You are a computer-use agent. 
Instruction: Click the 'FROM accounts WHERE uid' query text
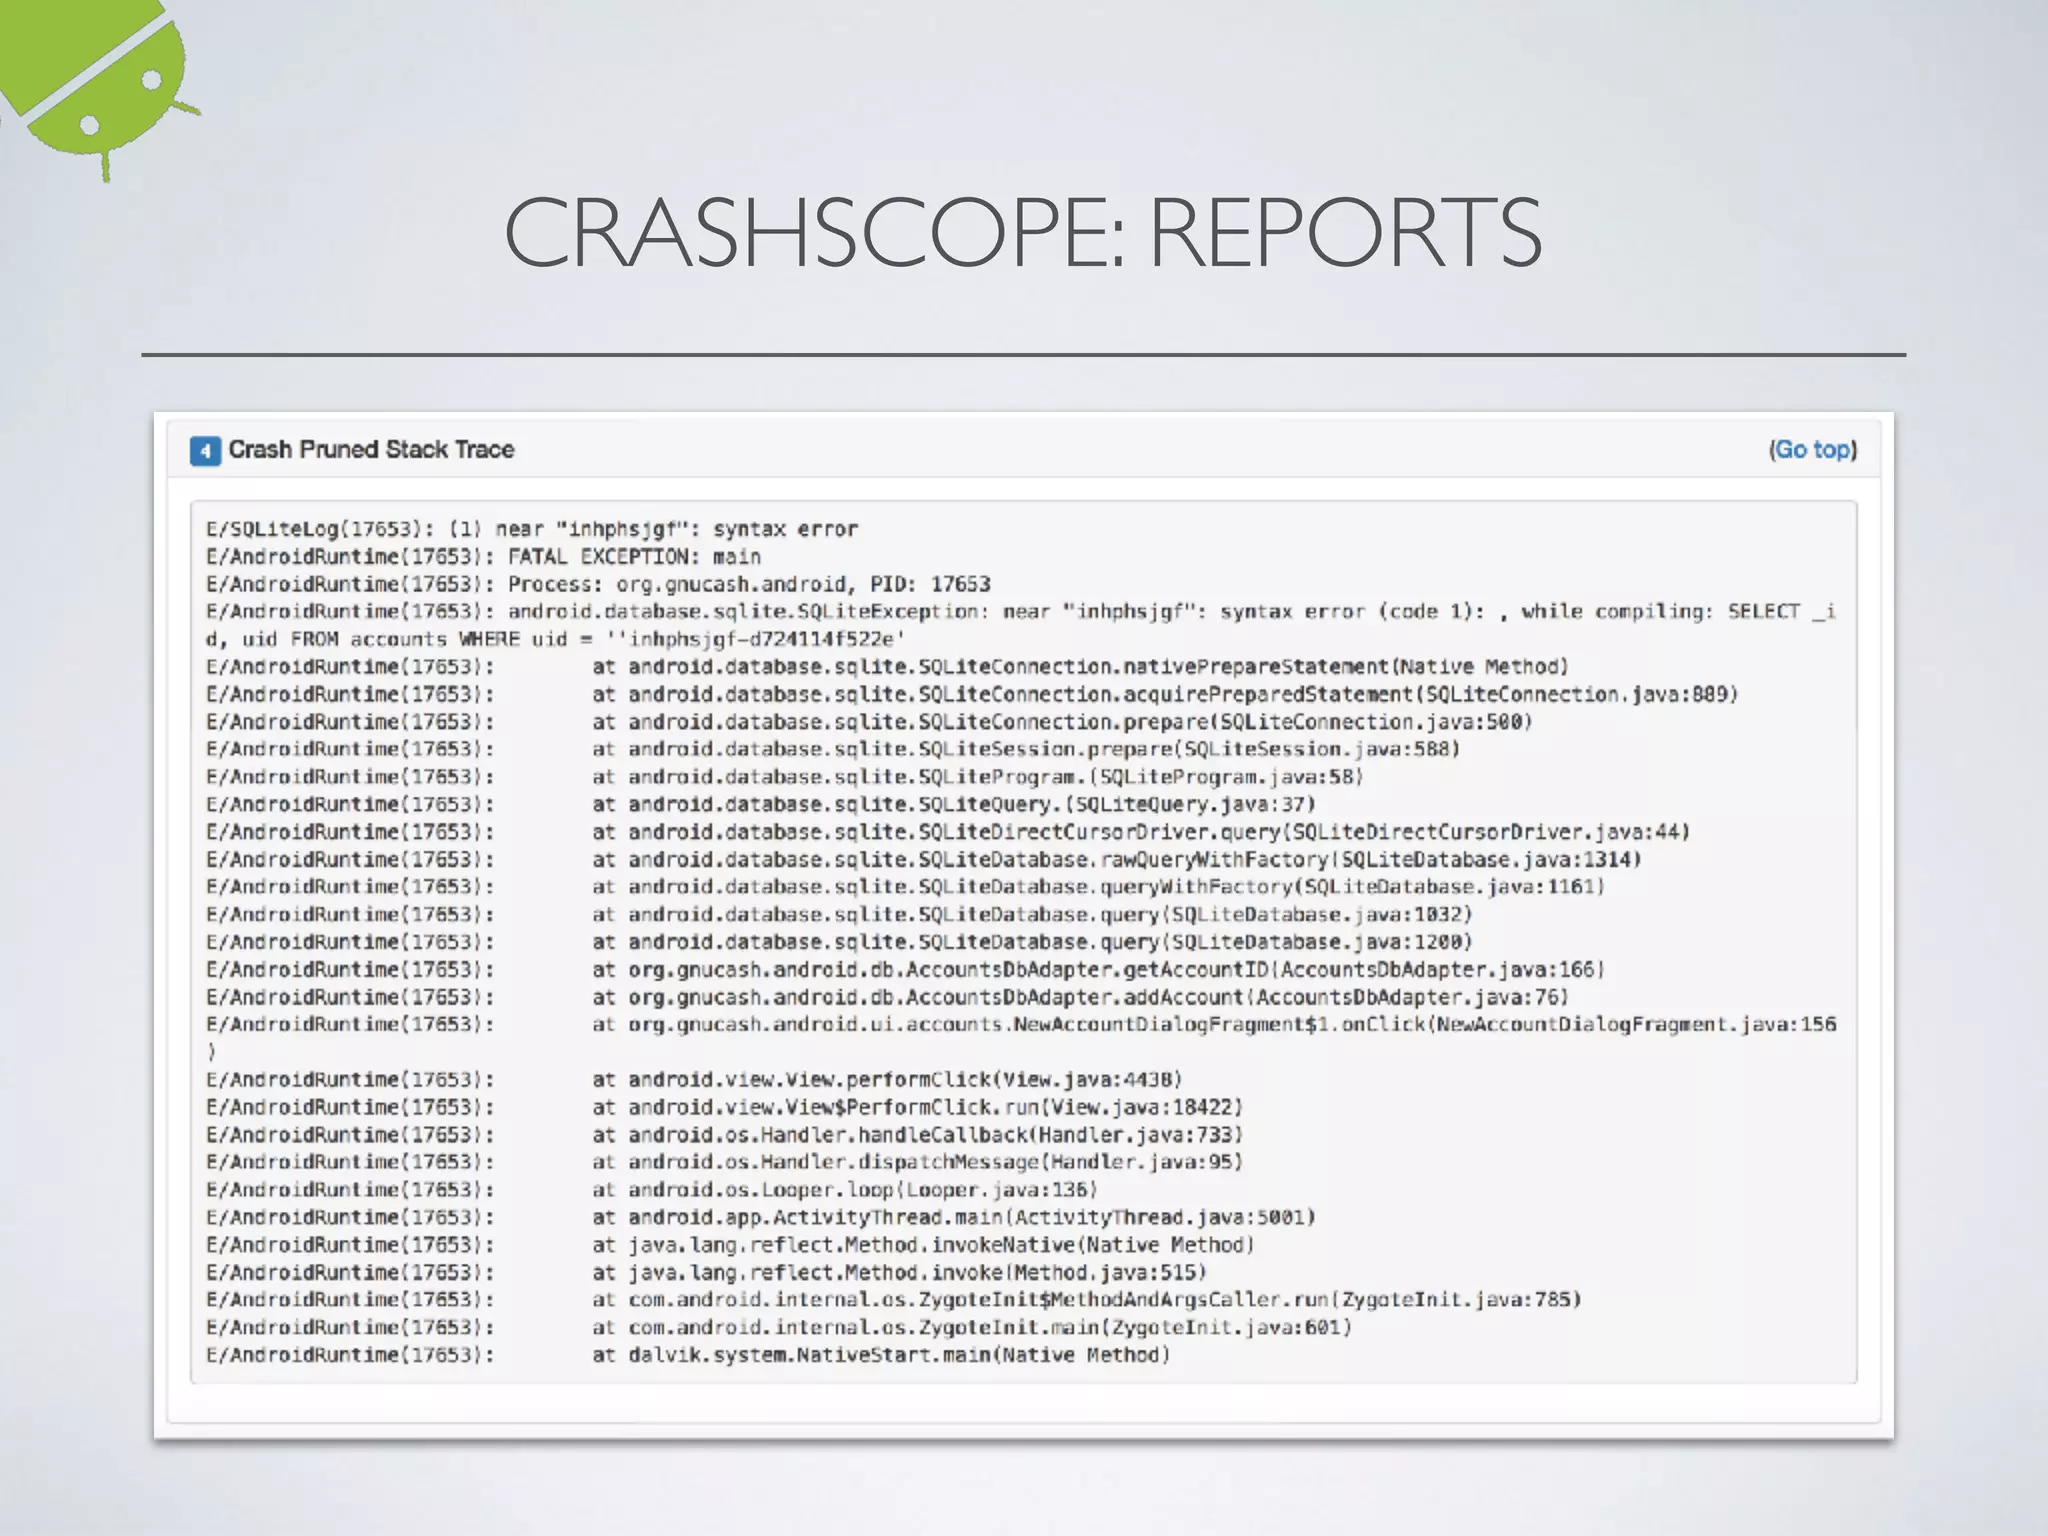click(429, 639)
